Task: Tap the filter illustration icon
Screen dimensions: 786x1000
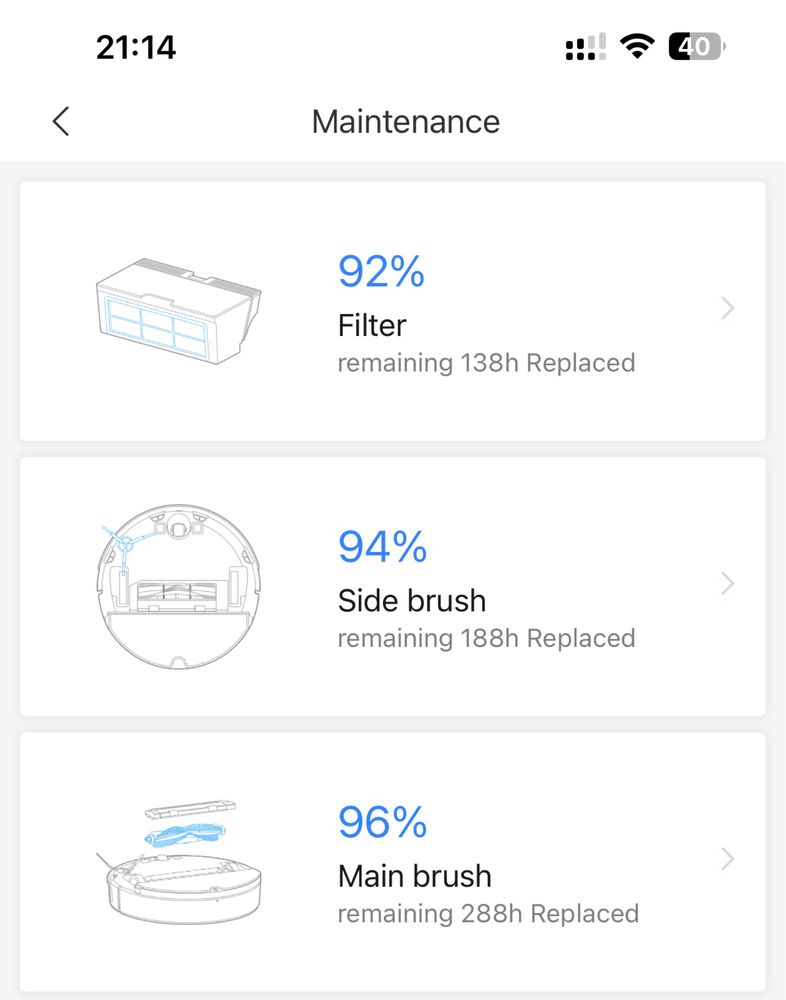Action: point(179,311)
